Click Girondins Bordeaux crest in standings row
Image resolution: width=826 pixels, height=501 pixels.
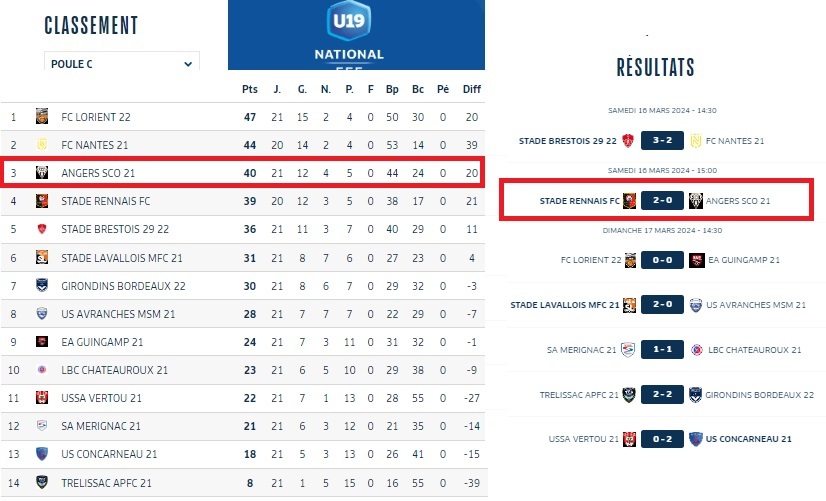[x=42, y=286]
